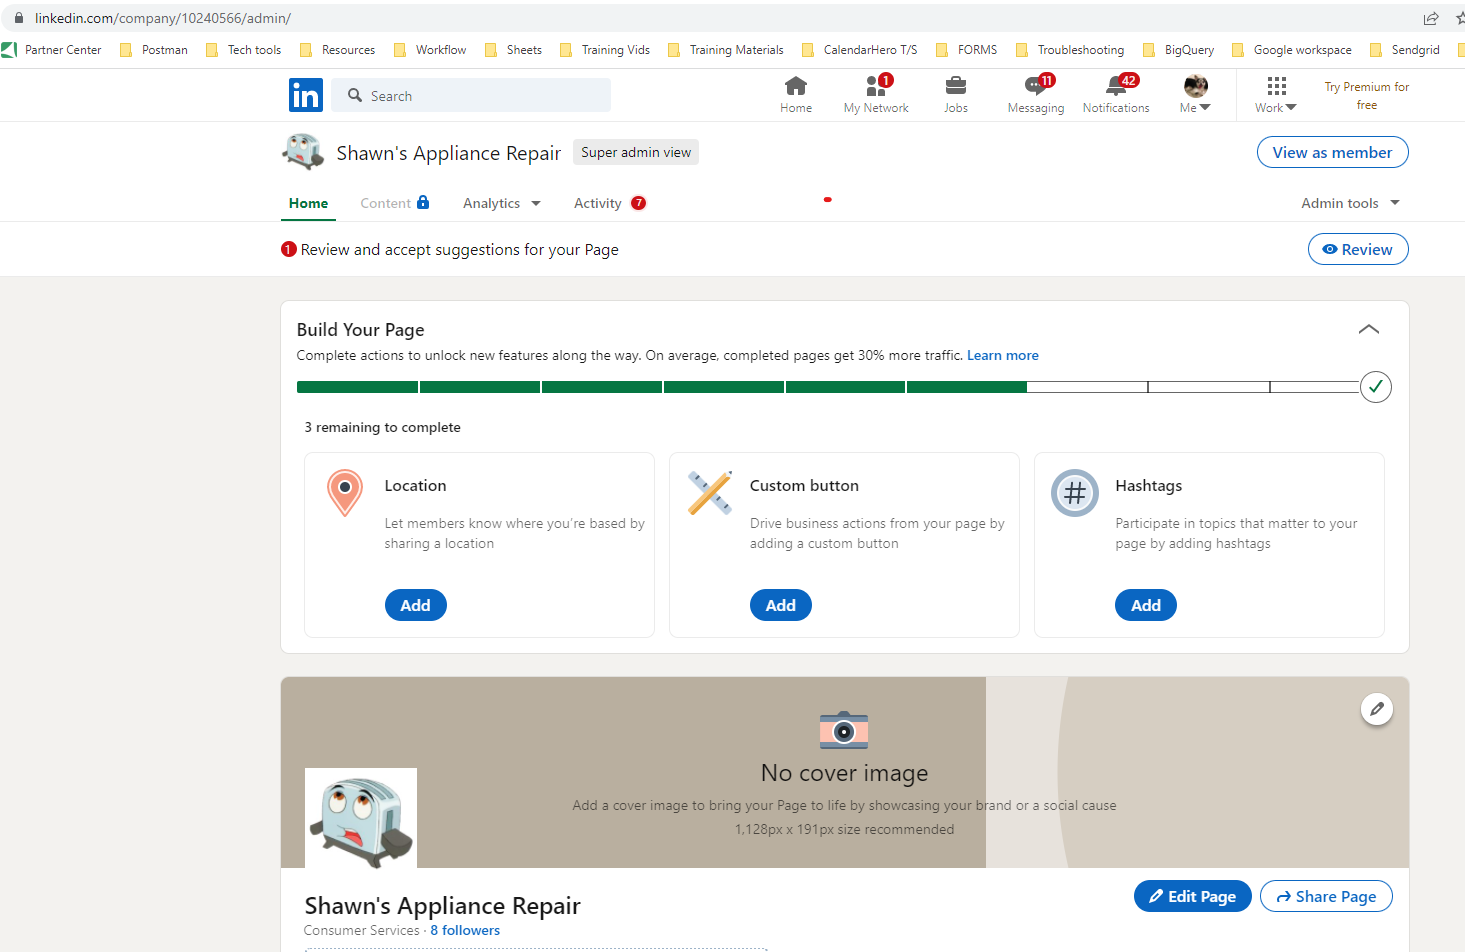Click the Location pin icon
Viewport: 1465px width, 952px height.
[345, 493]
